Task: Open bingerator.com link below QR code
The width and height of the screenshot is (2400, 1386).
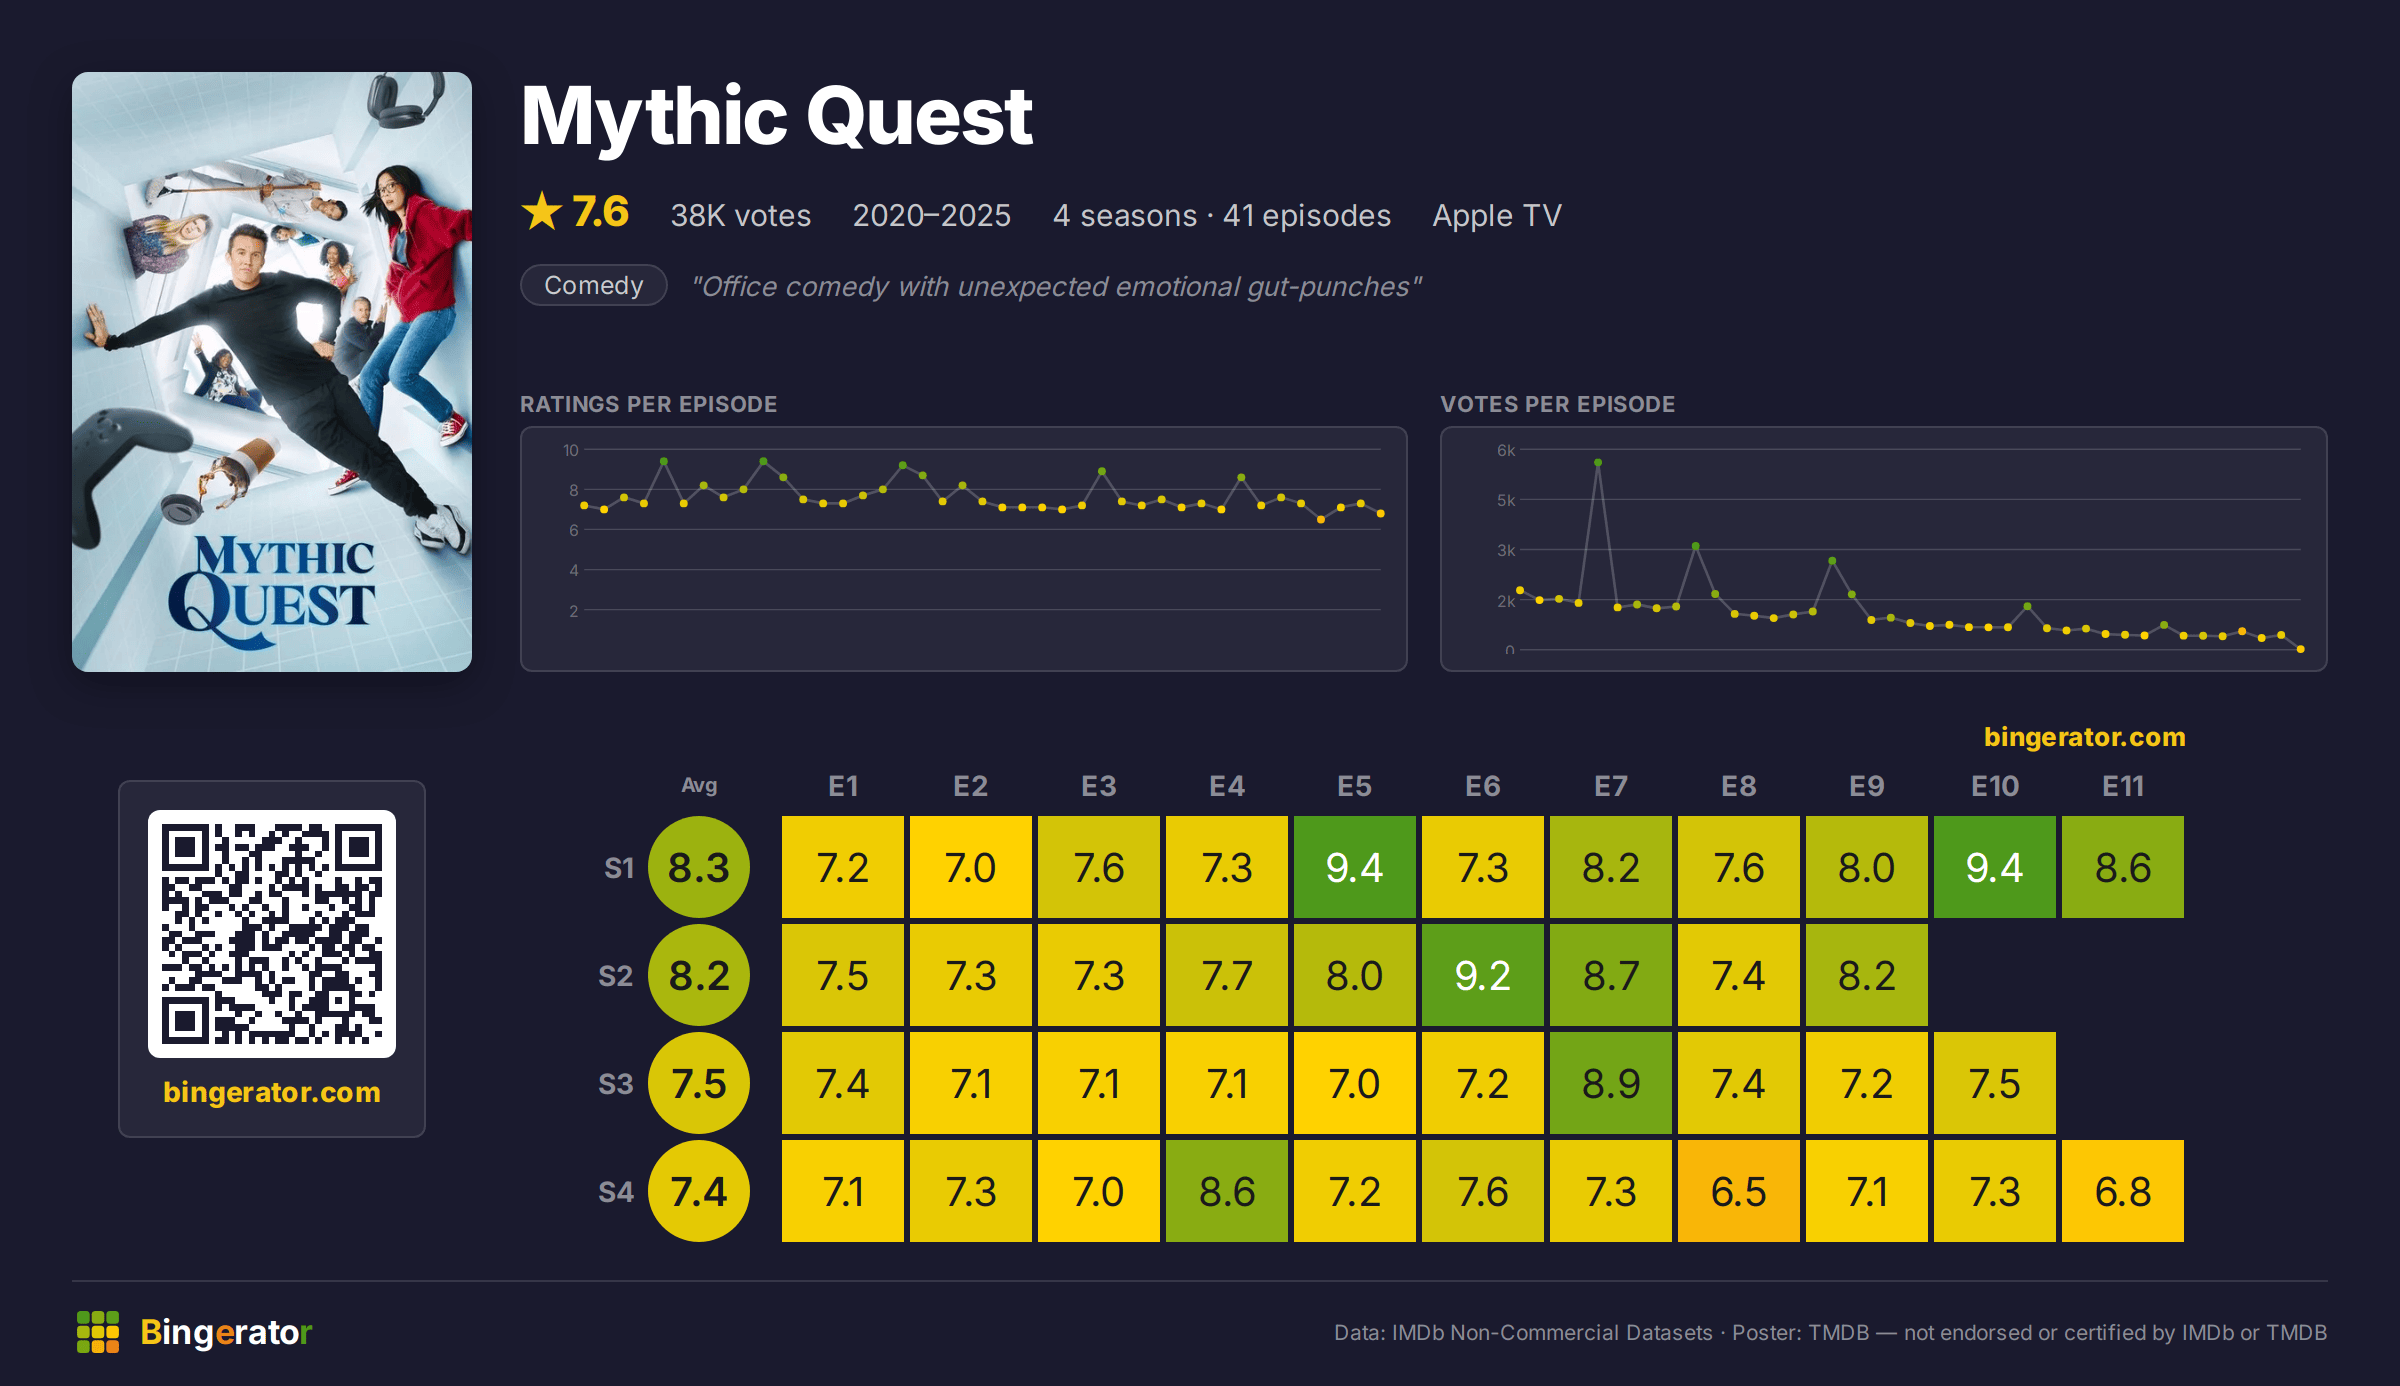Action: point(272,1092)
